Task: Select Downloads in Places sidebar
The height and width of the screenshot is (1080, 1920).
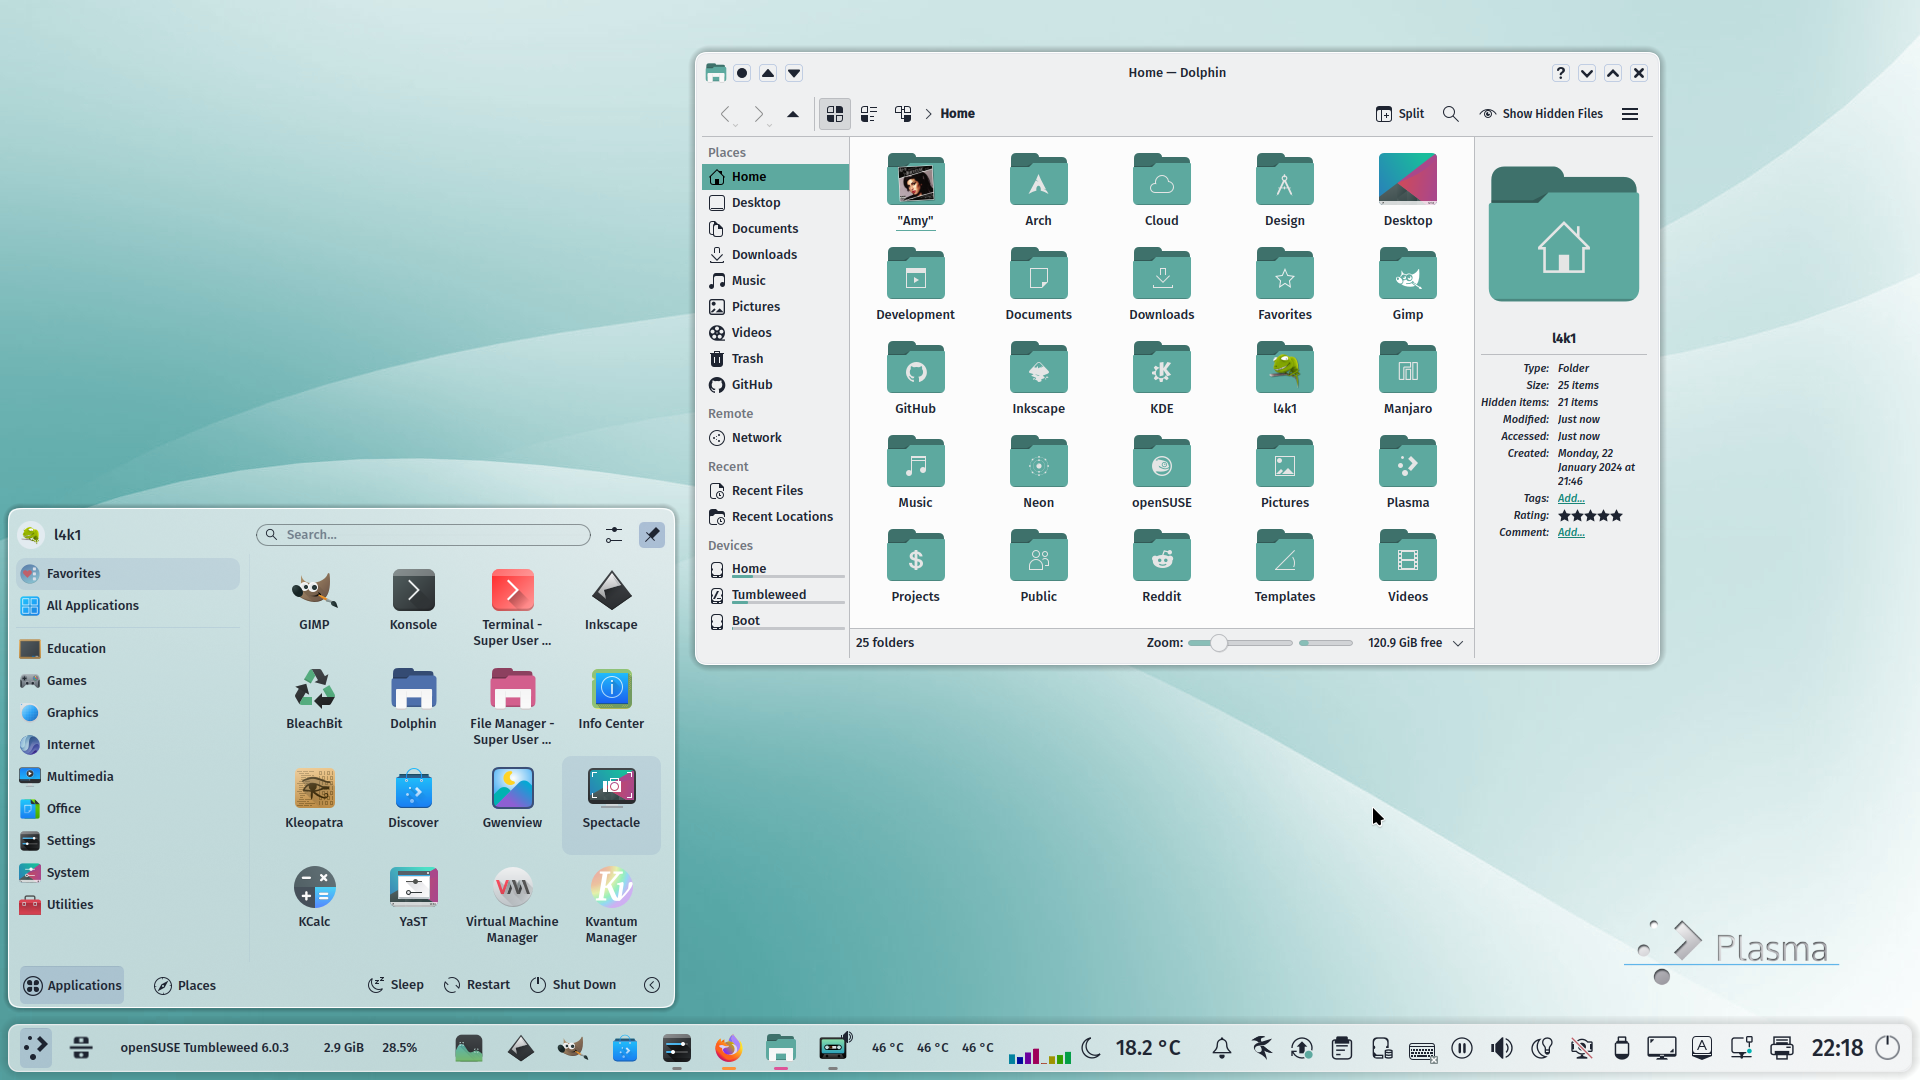Action: click(775, 255)
